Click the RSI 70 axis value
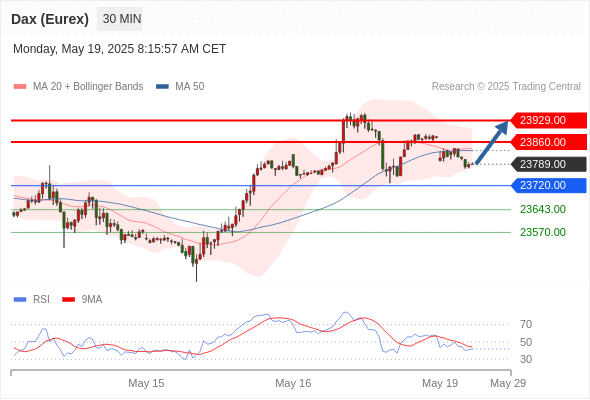Image resolution: width=590 pixels, height=400 pixels. pyautogui.click(x=526, y=324)
